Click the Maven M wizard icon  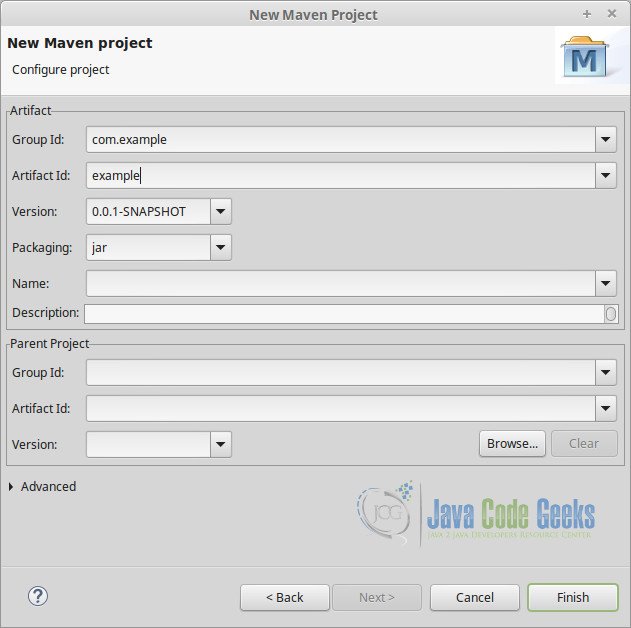[584, 59]
